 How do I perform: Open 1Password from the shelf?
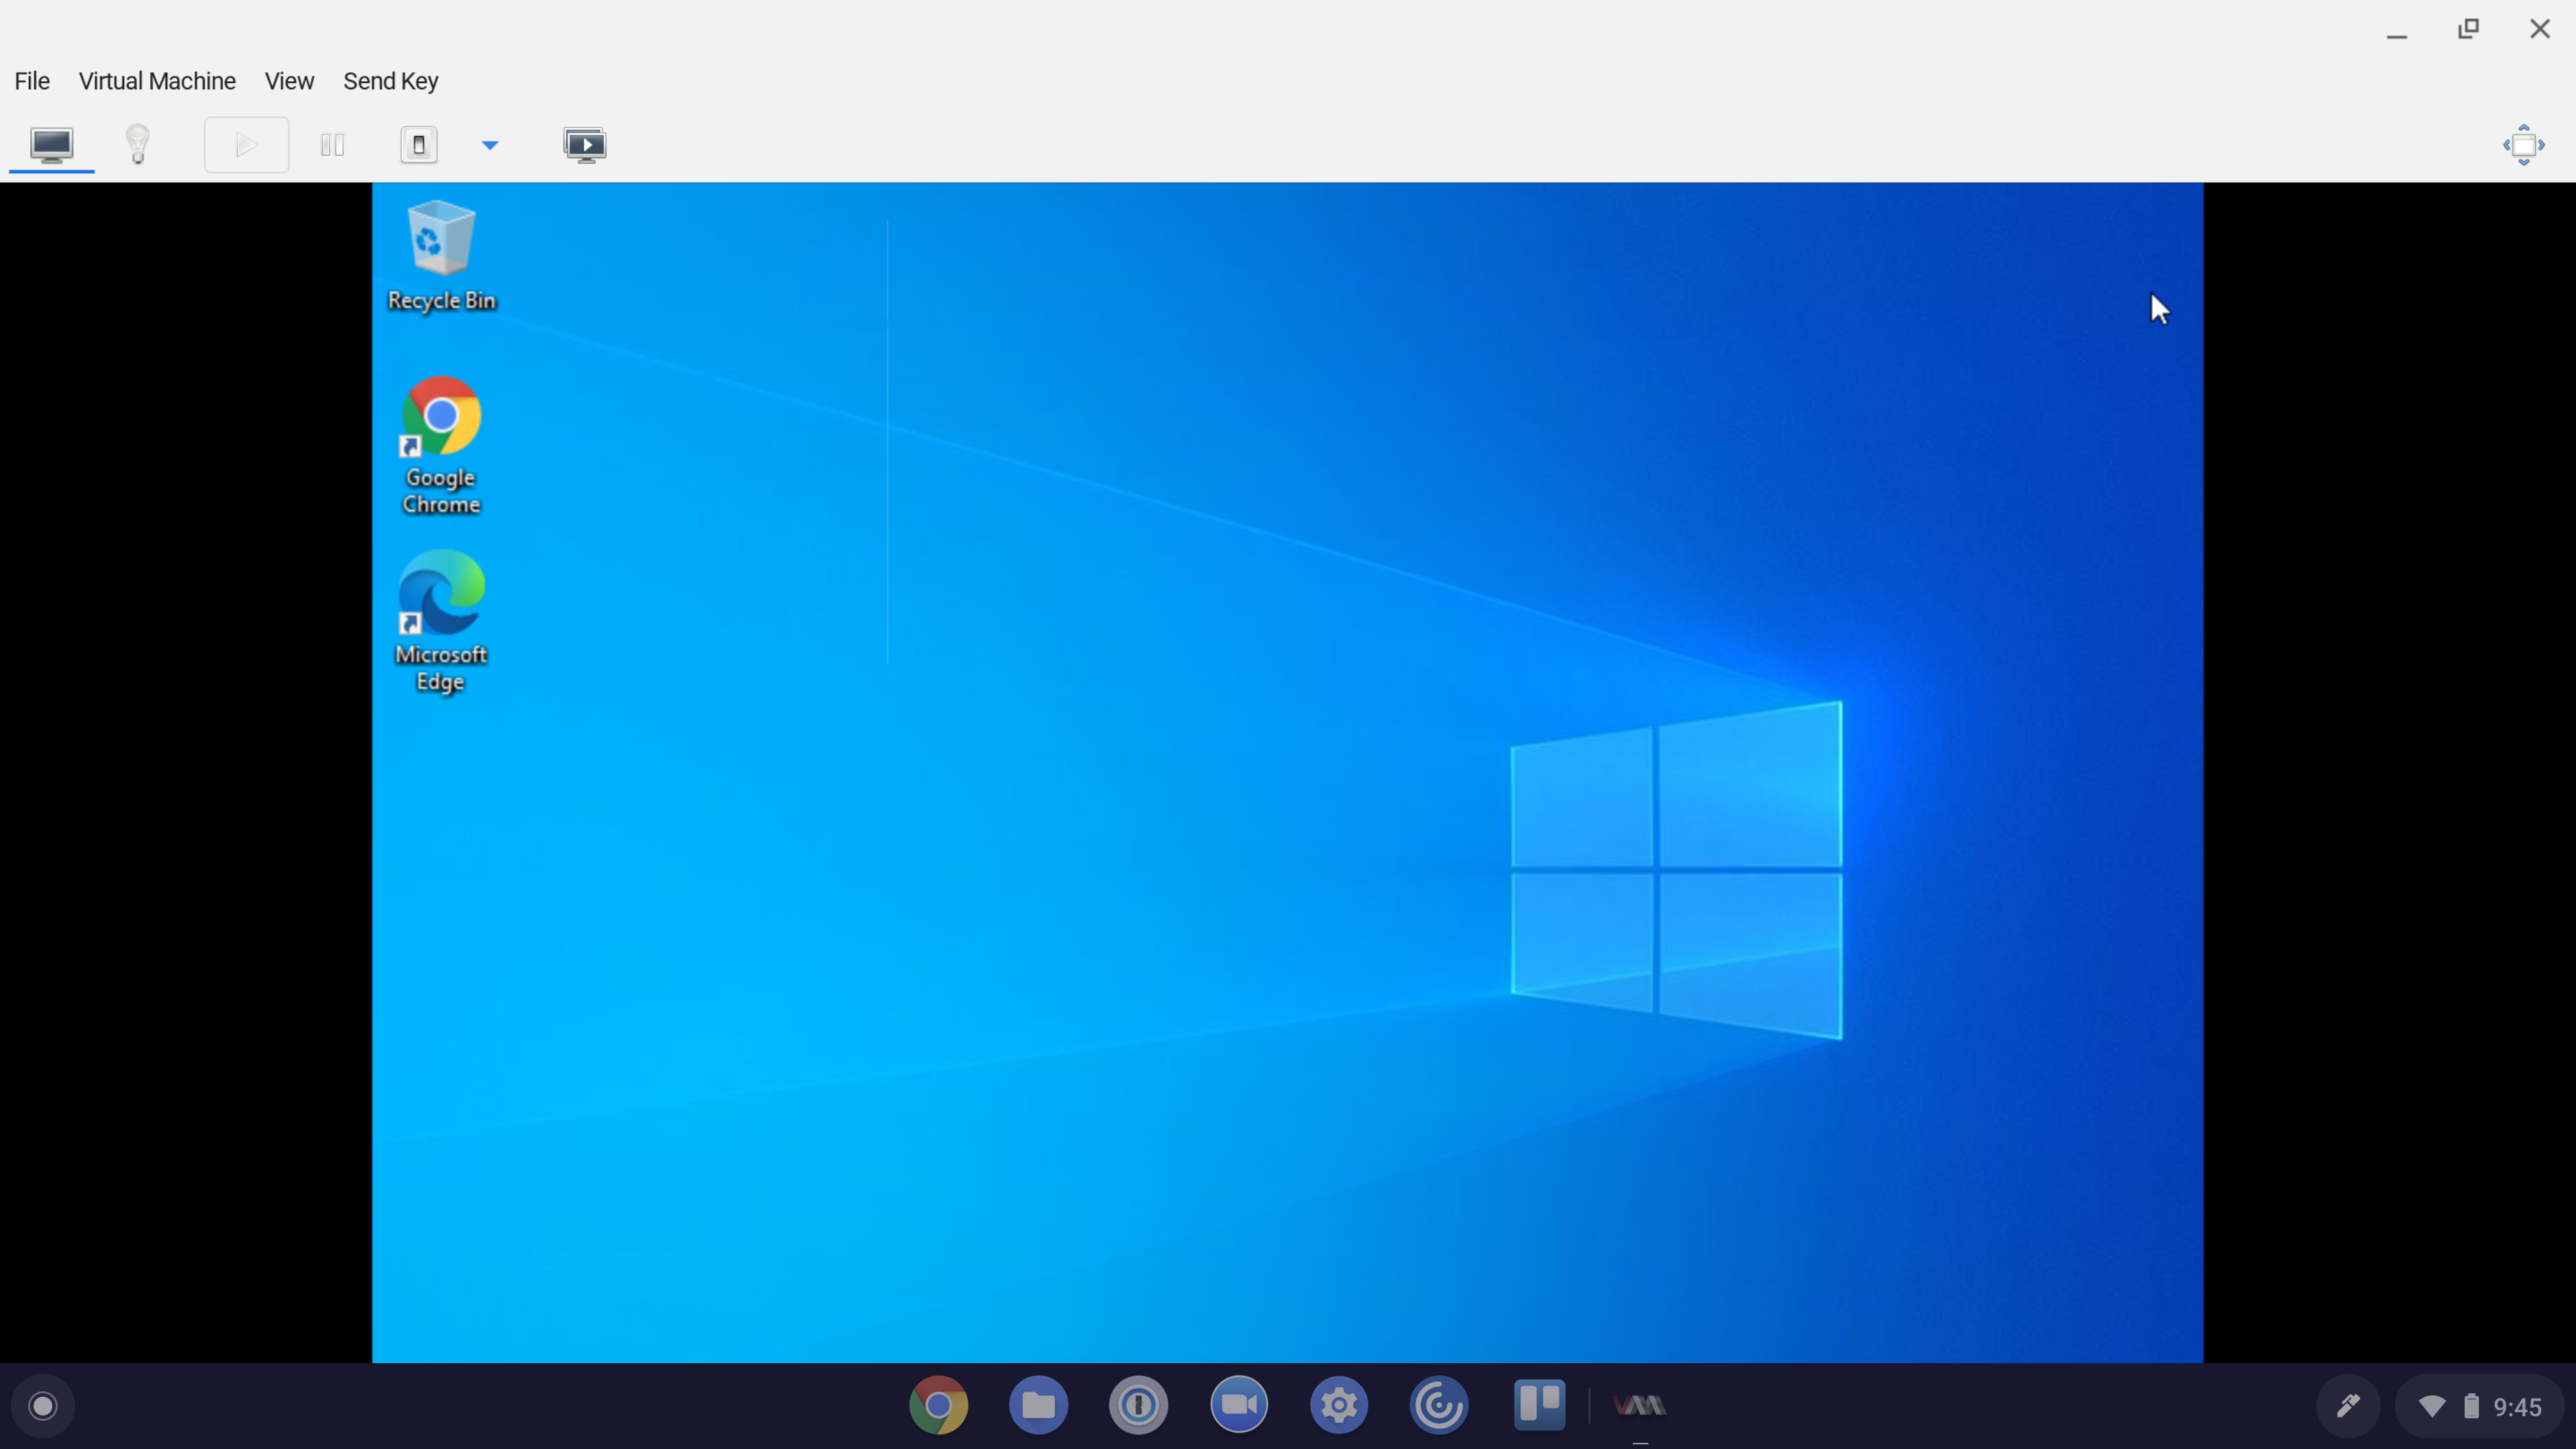click(1138, 1405)
